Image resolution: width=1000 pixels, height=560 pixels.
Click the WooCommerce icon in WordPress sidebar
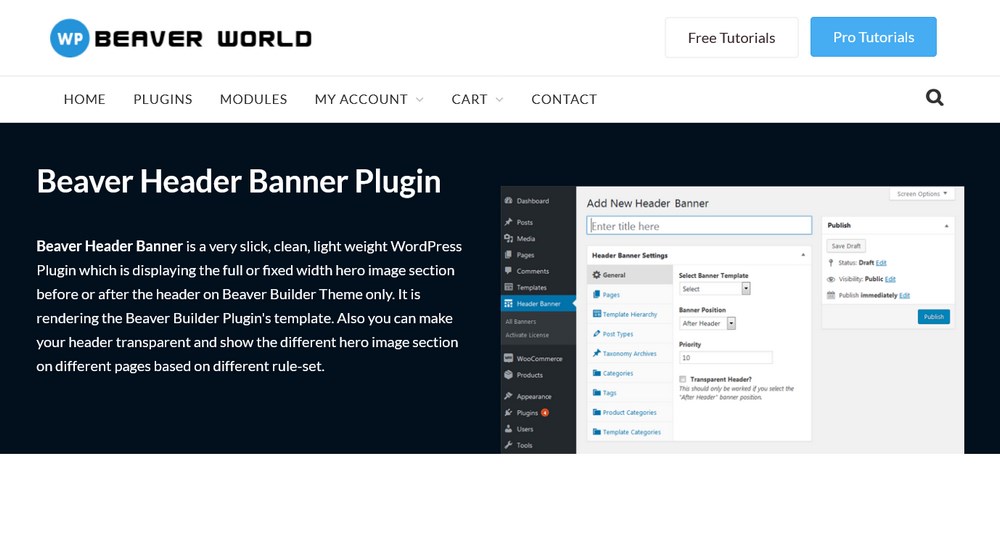pyautogui.click(x=508, y=358)
